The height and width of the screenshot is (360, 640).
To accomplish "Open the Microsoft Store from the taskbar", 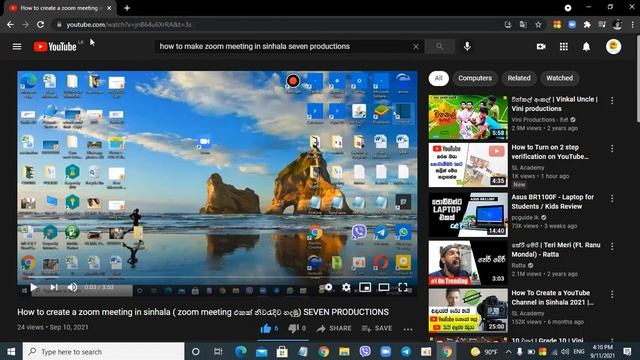I will pyautogui.click(x=282, y=351).
